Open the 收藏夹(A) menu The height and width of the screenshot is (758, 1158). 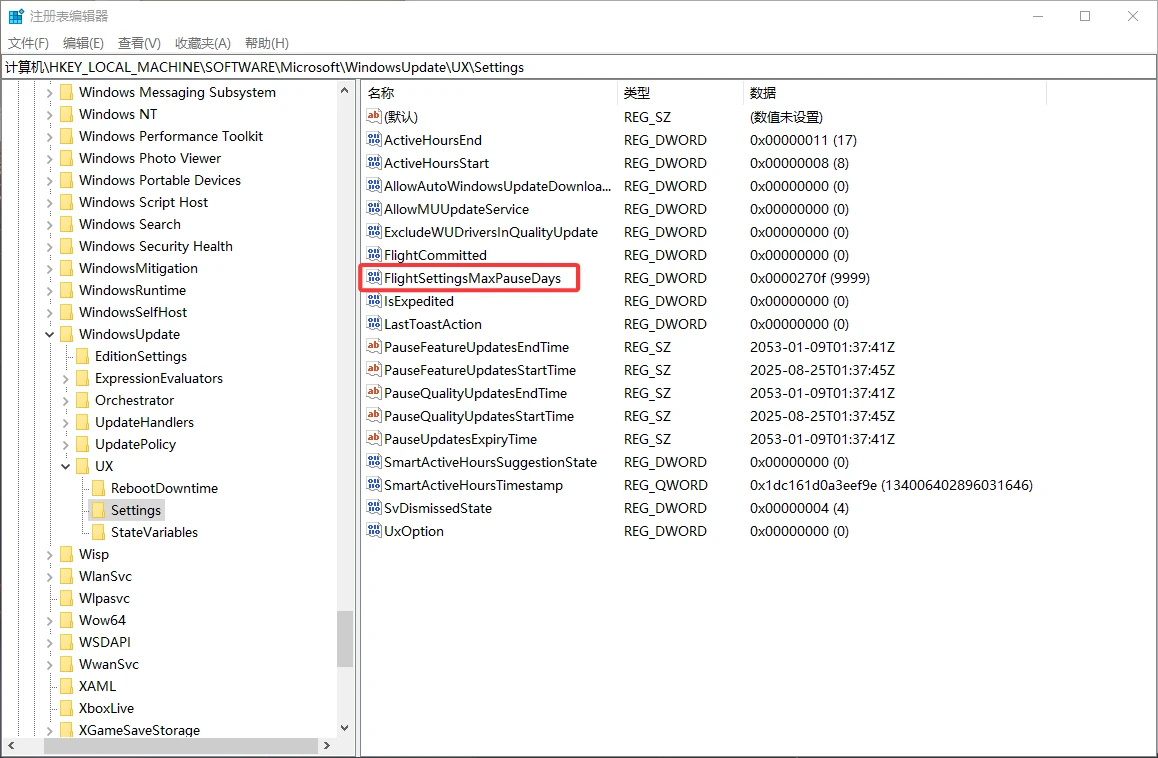[x=202, y=43]
